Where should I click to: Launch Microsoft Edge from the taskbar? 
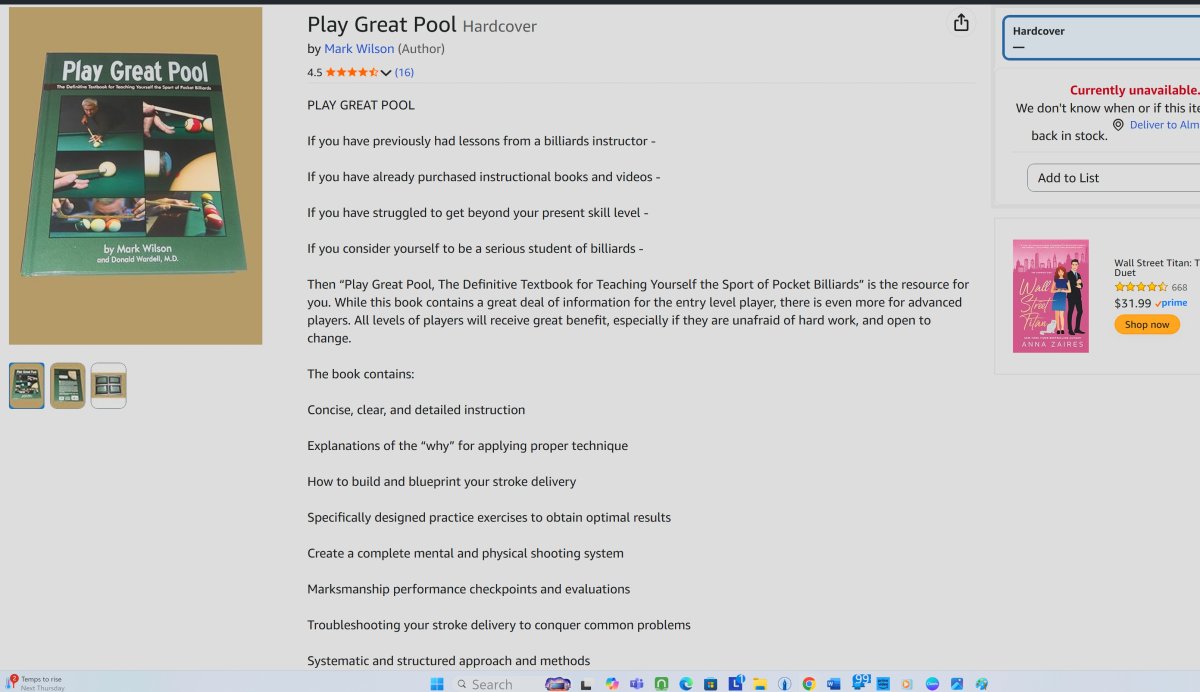[686, 684]
